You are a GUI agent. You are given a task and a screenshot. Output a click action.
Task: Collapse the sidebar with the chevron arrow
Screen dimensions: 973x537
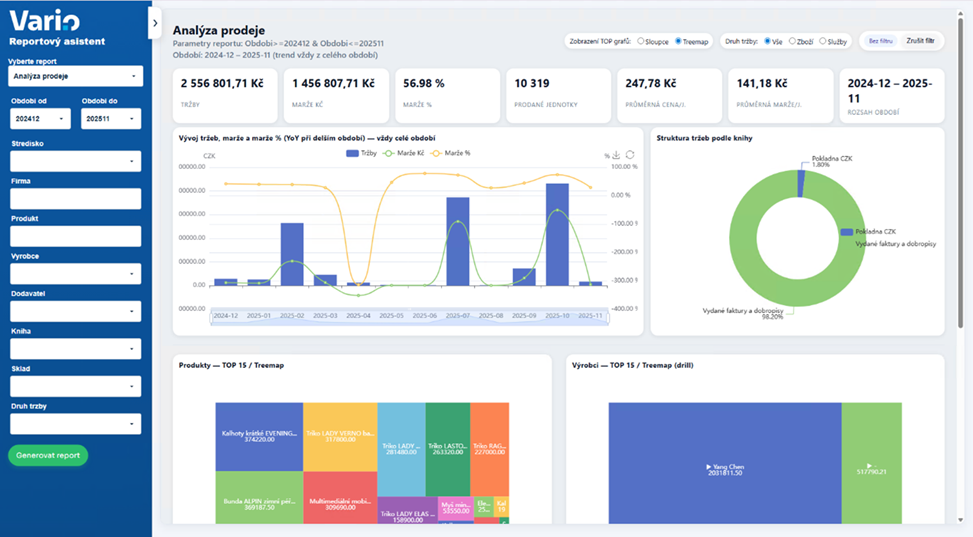[x=154, y=23]
